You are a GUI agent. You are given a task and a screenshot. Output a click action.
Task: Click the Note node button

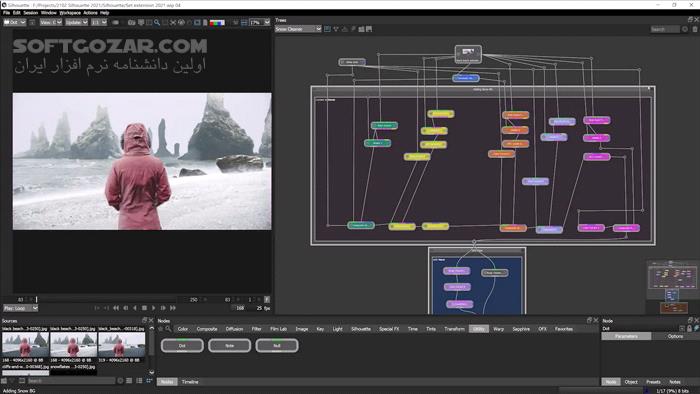pos(229,345)
